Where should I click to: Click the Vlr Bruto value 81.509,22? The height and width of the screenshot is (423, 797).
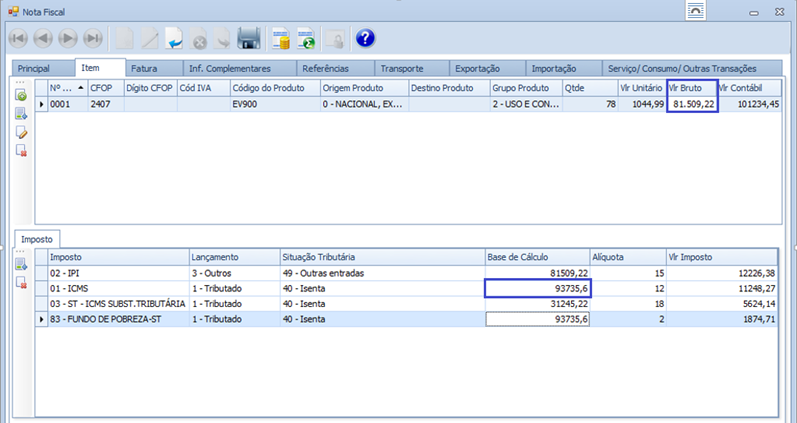click(693, 103)
